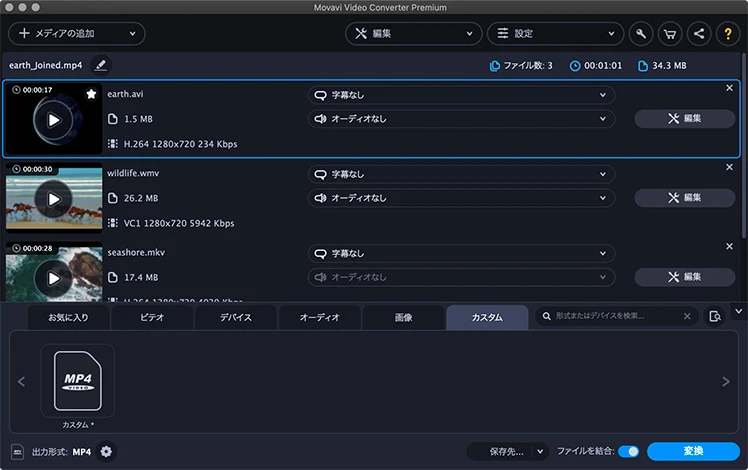748x470 pixels.
Task: Click the star icon on earth.avi thumbnail
Action: [91, 94]
